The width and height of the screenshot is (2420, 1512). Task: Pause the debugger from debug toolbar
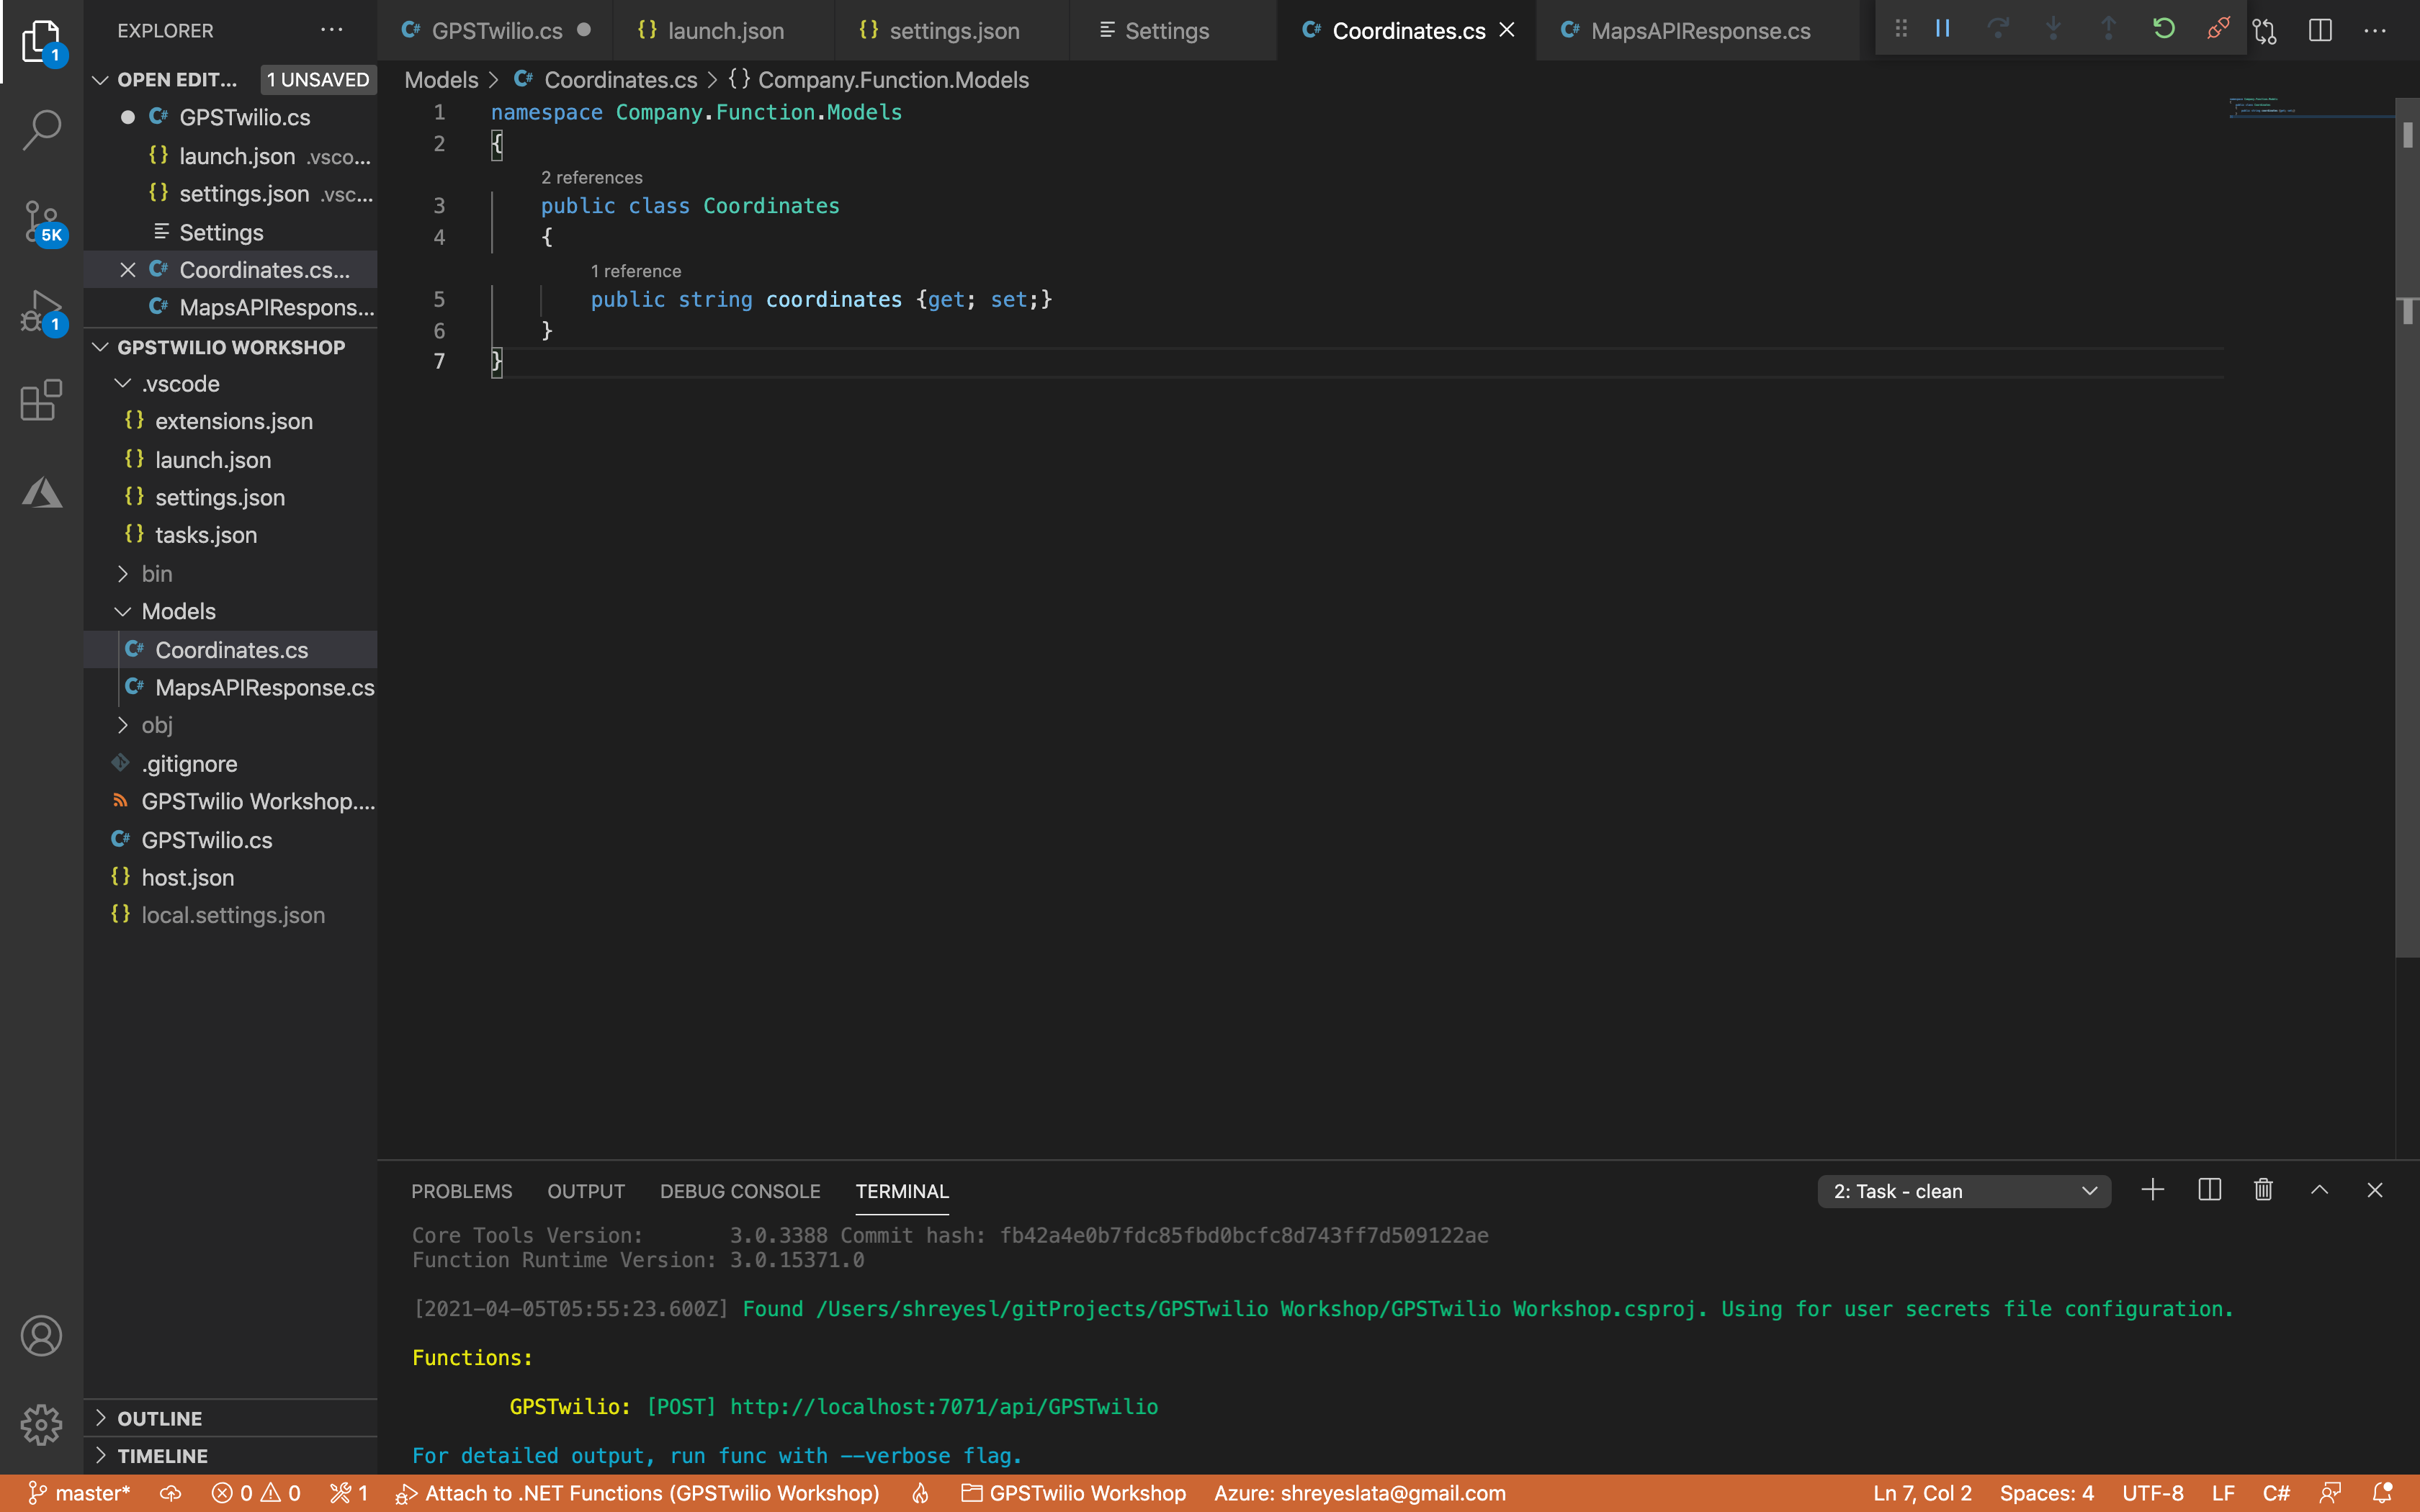pyautogui.click(x=1943, y=29)
